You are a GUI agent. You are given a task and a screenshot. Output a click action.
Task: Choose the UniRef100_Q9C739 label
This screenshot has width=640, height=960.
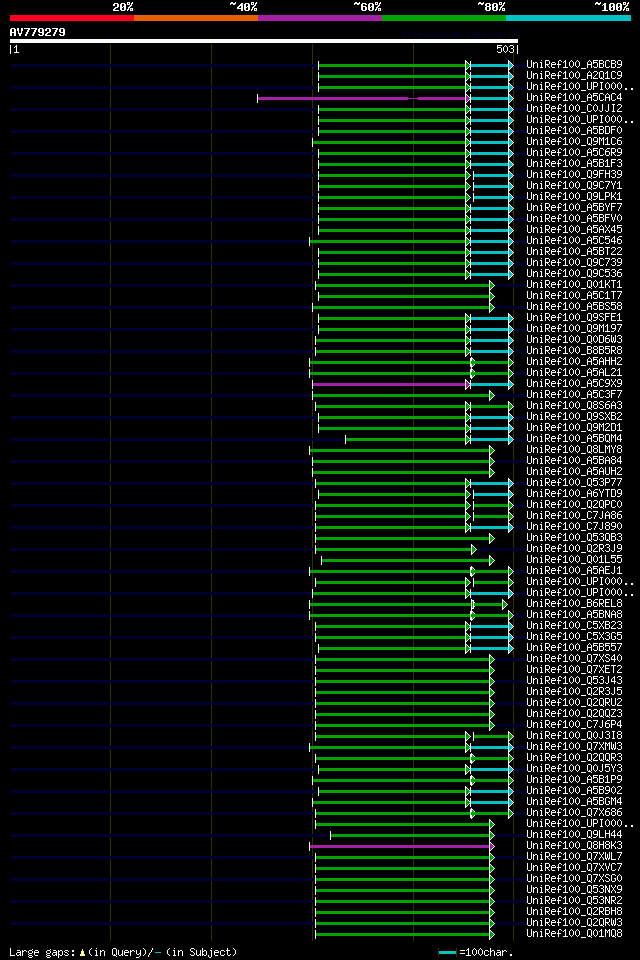[x=574, y=263]
